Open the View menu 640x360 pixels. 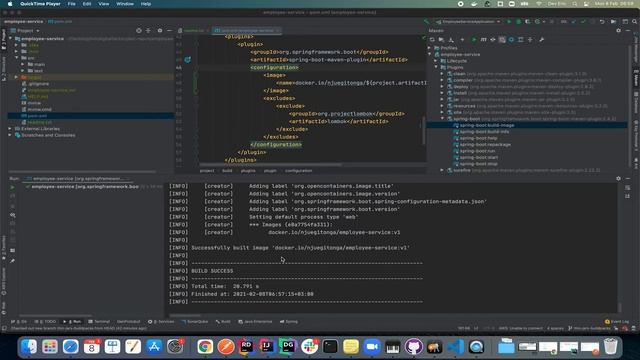[x=104, y=4]
